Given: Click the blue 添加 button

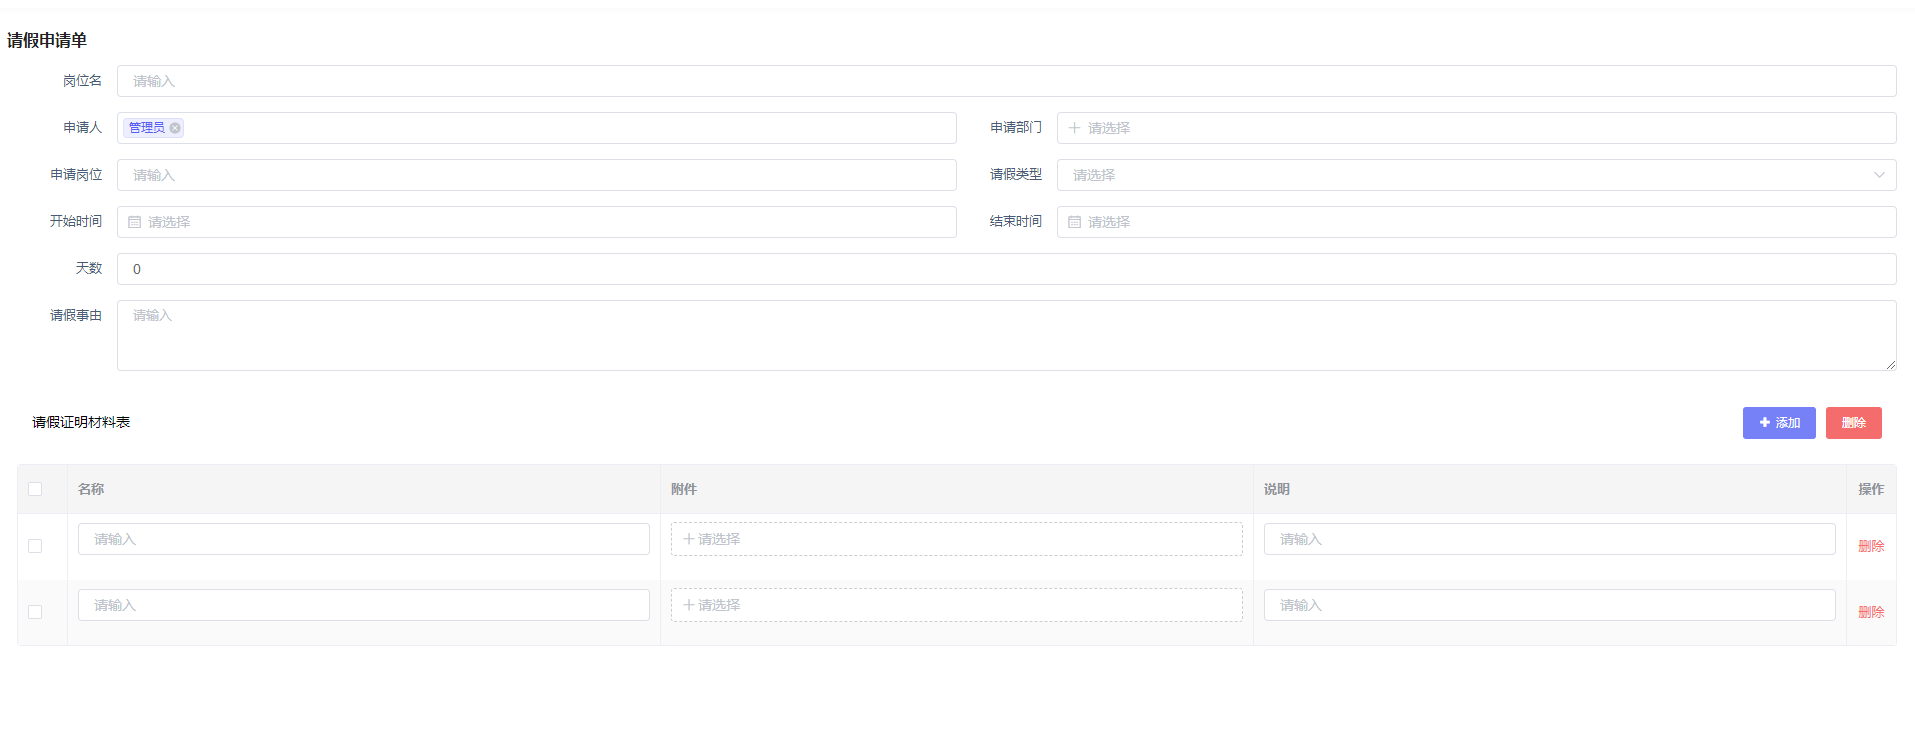Looking at the screenshot, I should (1778, 423).
